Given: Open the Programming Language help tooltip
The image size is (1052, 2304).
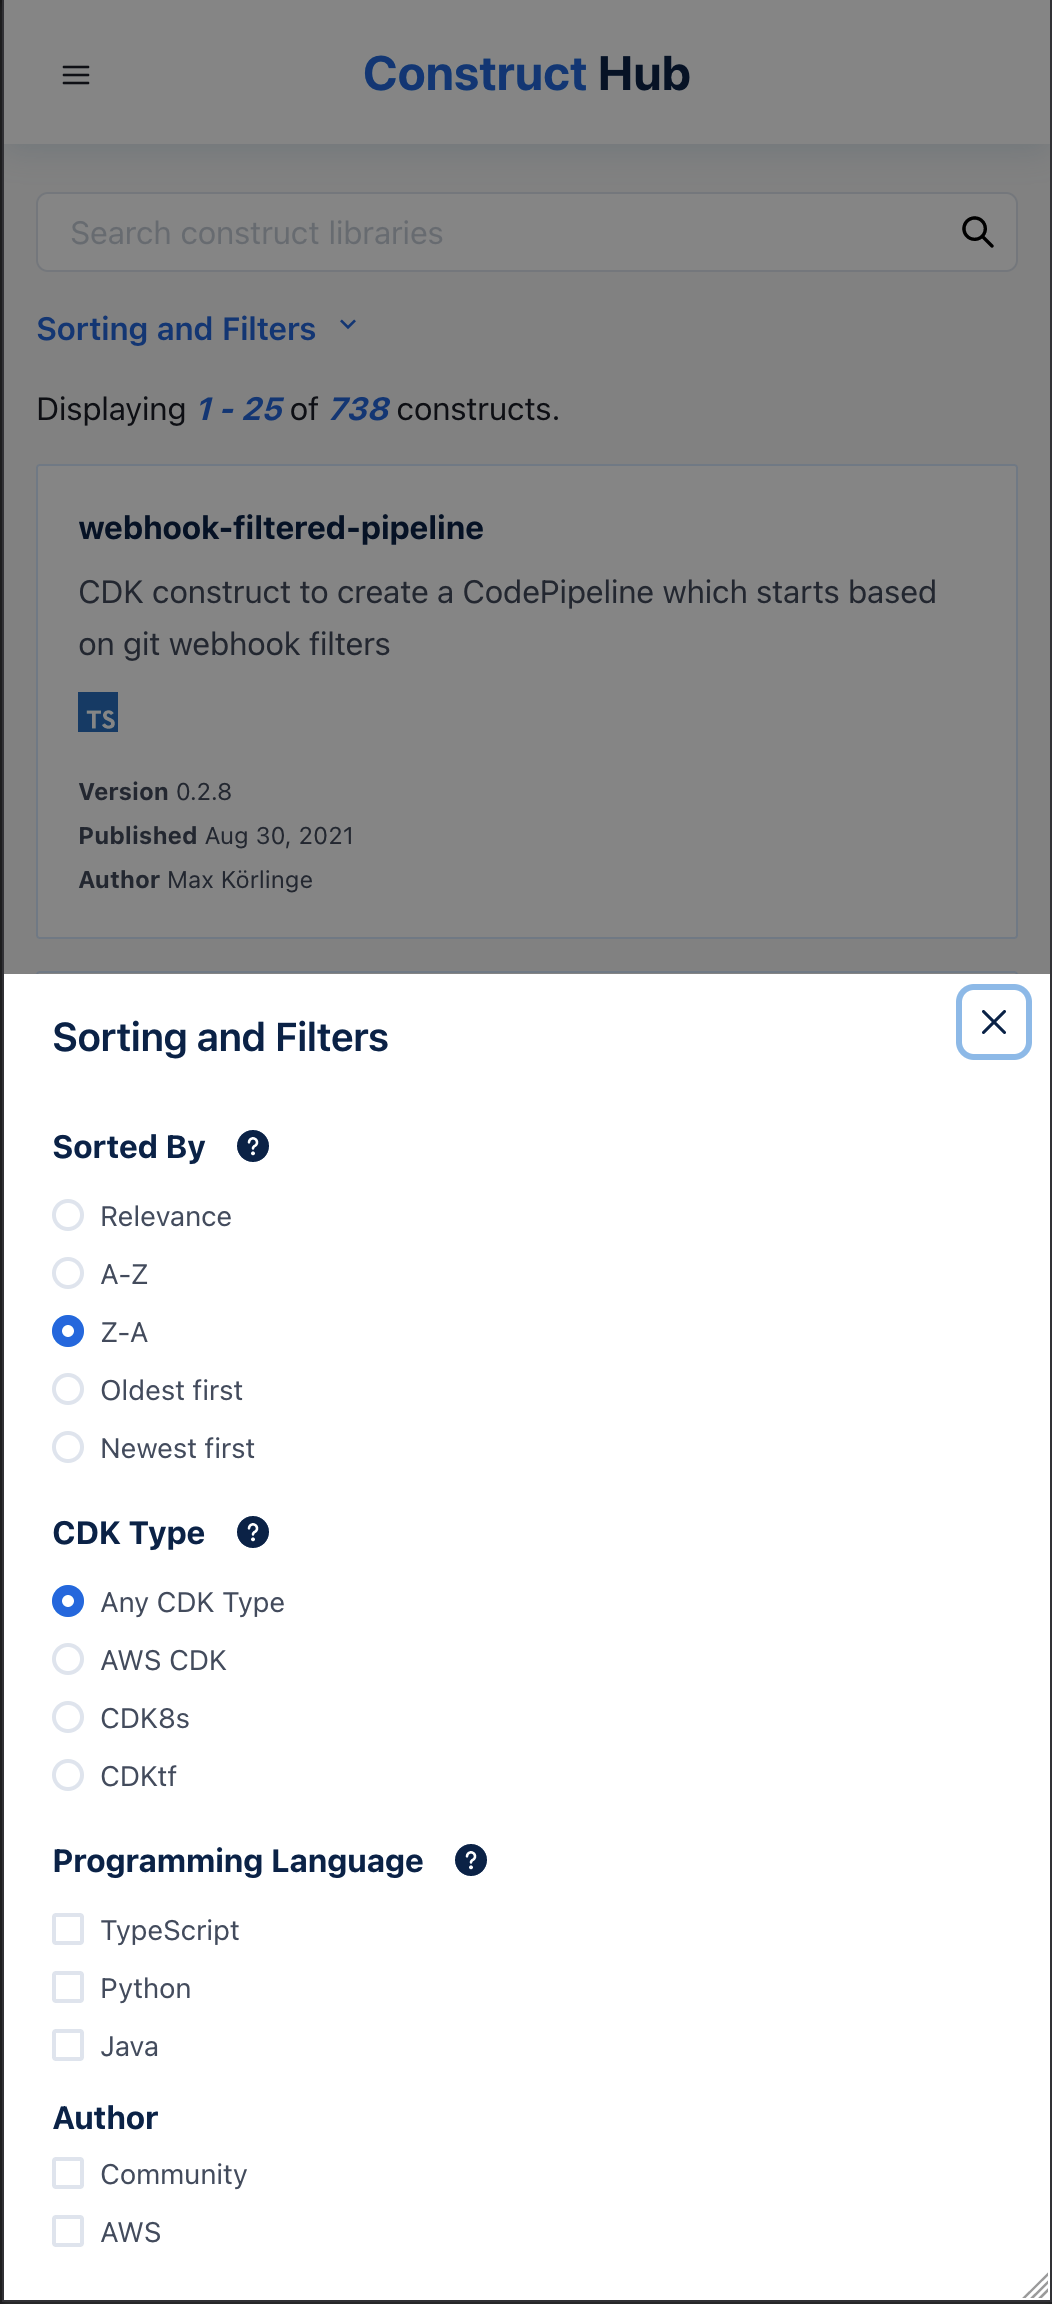Looking at the screenshot, I should 470,1860.
